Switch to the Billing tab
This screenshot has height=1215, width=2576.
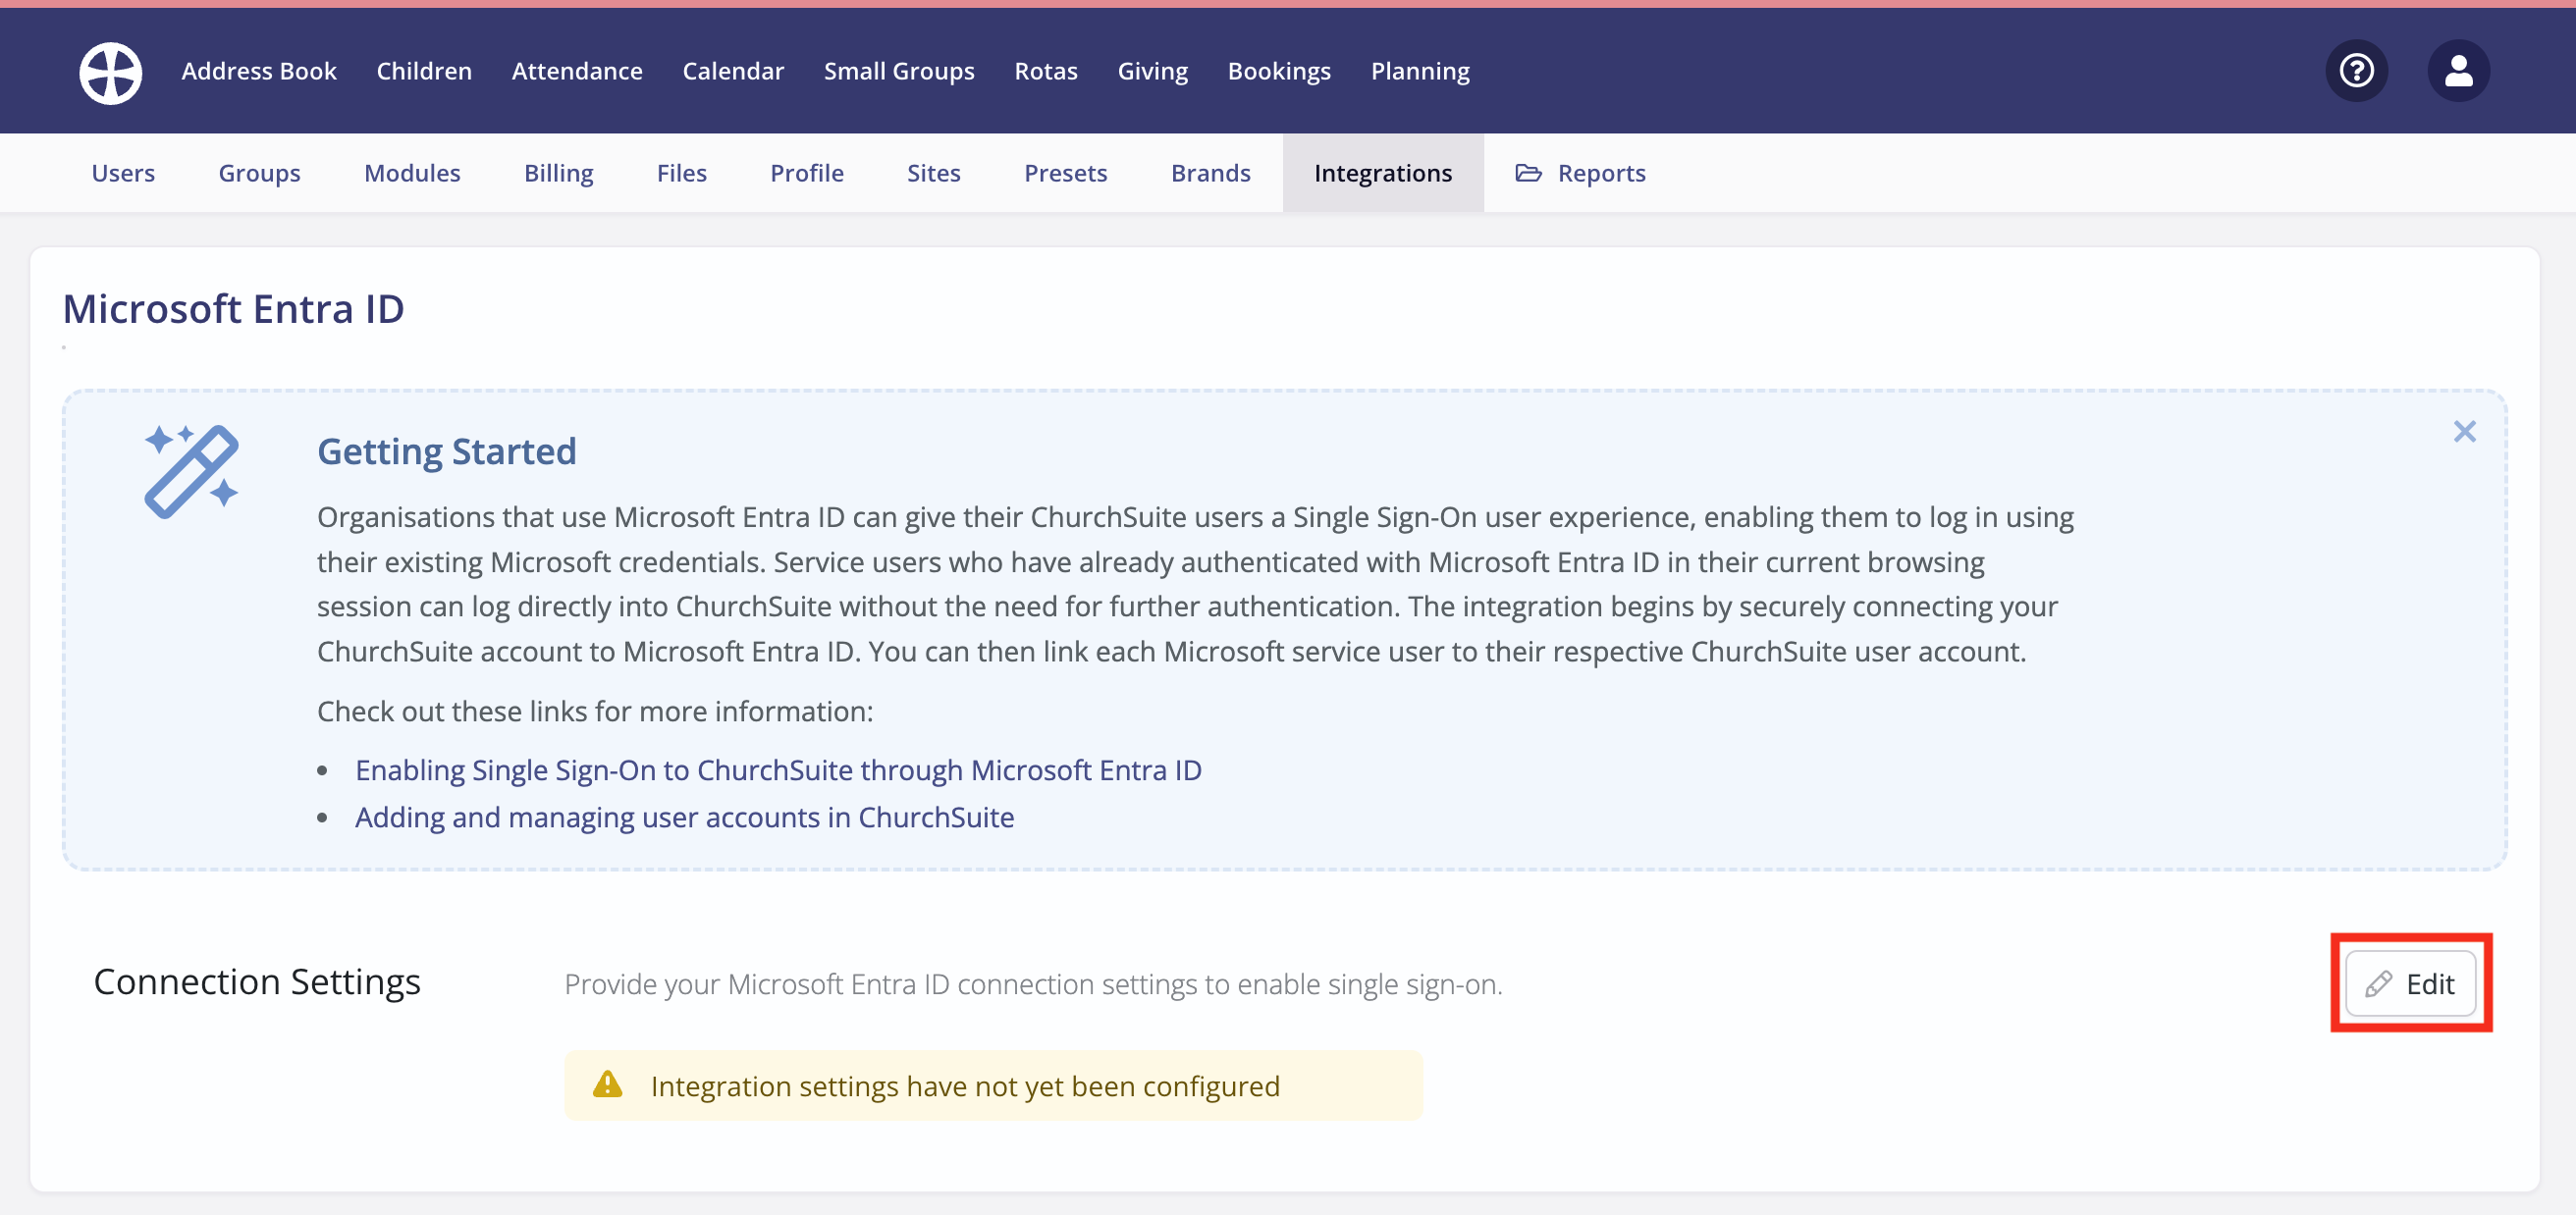(x=558, y=173)
